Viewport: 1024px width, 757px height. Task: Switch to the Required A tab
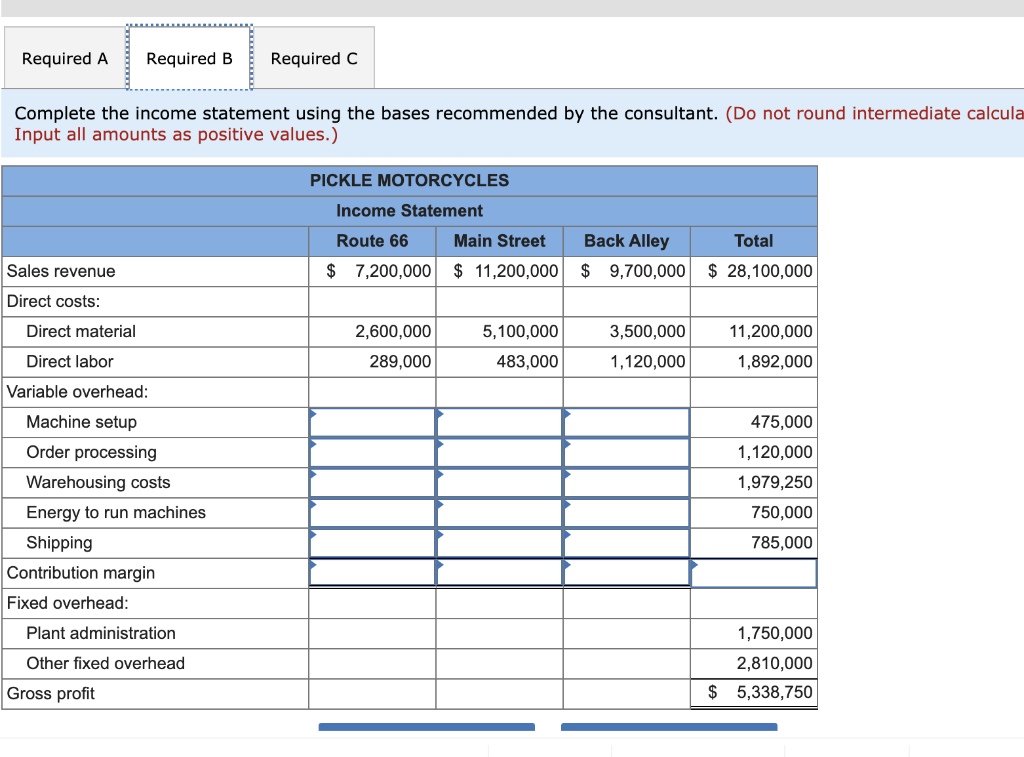tap(64, 58)
